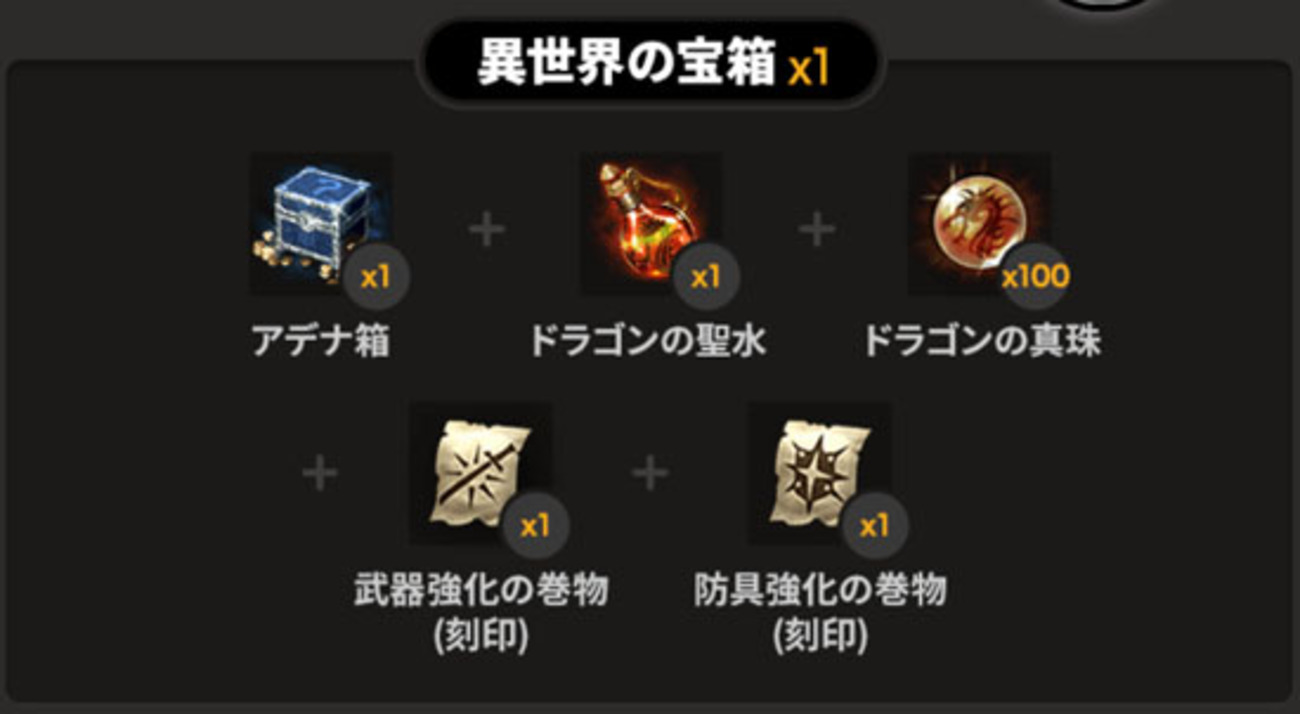Click the 防具強化の巻物 (刻印) label
The image size is (1300, 714).
820,613
